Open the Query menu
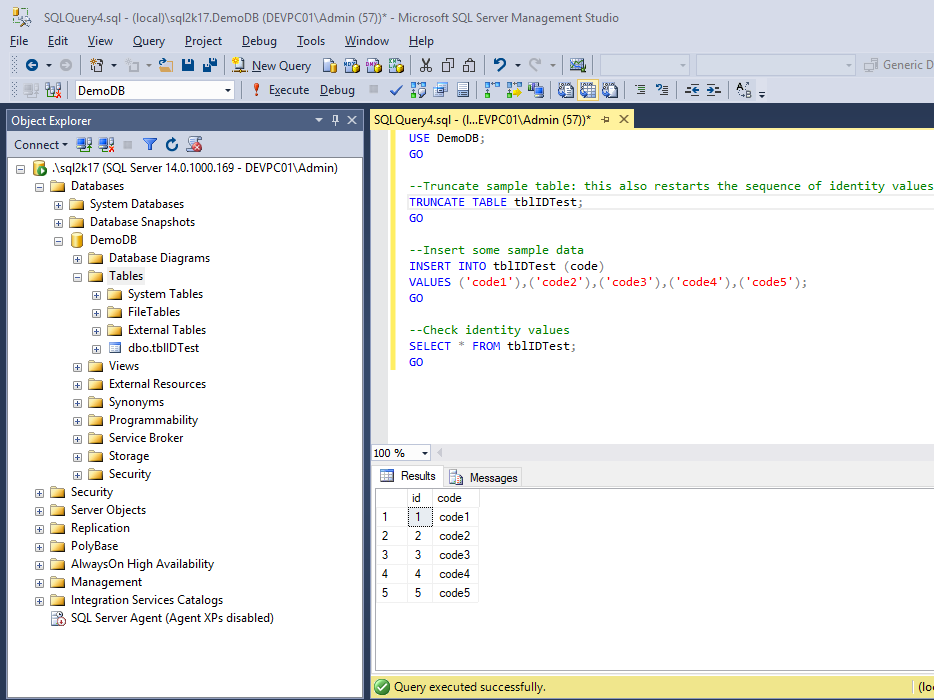The height and width of the screenshot is (700, 934). pos(148,41)
